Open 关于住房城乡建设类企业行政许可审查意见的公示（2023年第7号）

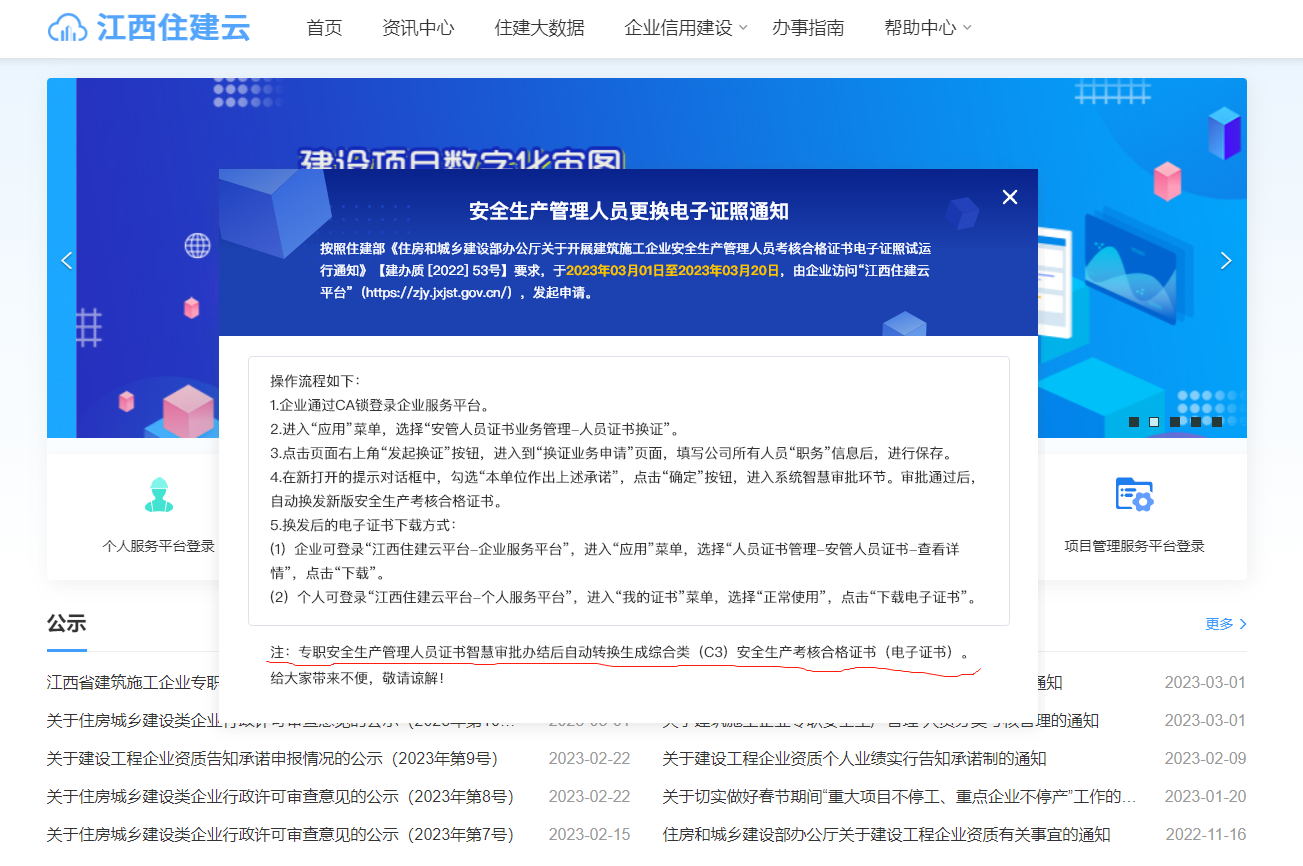tap(280, 835)
